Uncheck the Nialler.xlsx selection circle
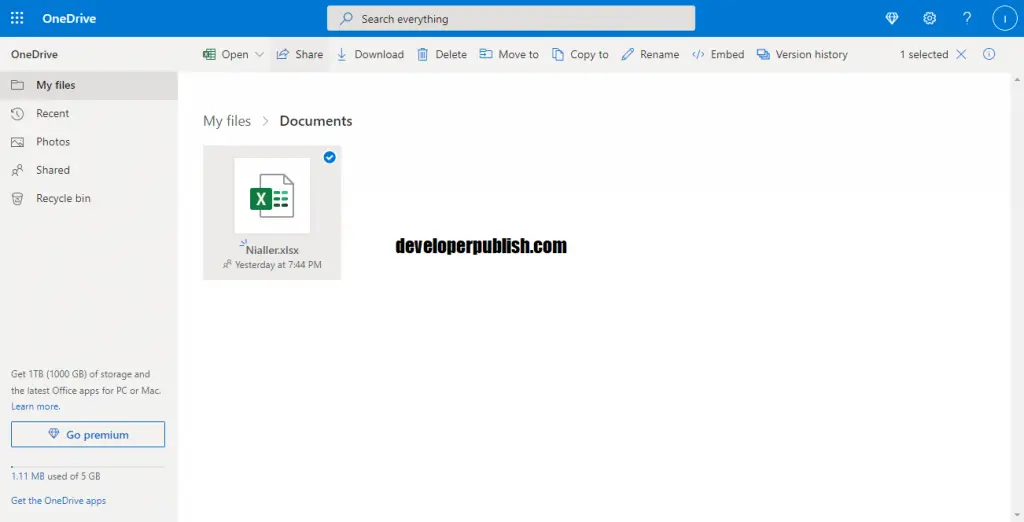 tap(330, 157)
